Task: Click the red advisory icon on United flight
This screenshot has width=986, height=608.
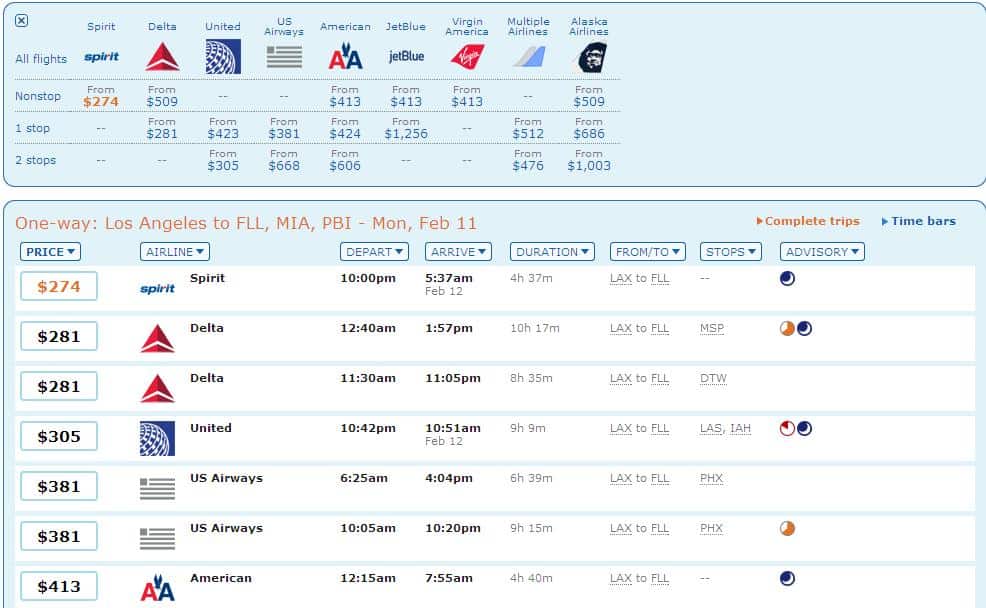Action: click(787, 428)
